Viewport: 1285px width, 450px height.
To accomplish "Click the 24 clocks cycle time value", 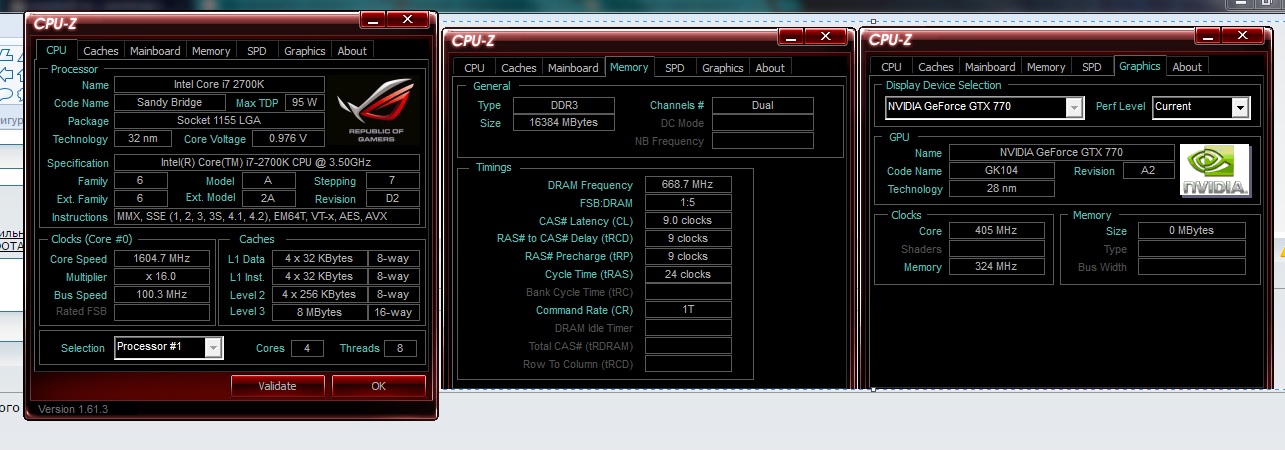I will pyautogui.click(x=688, y=274).
